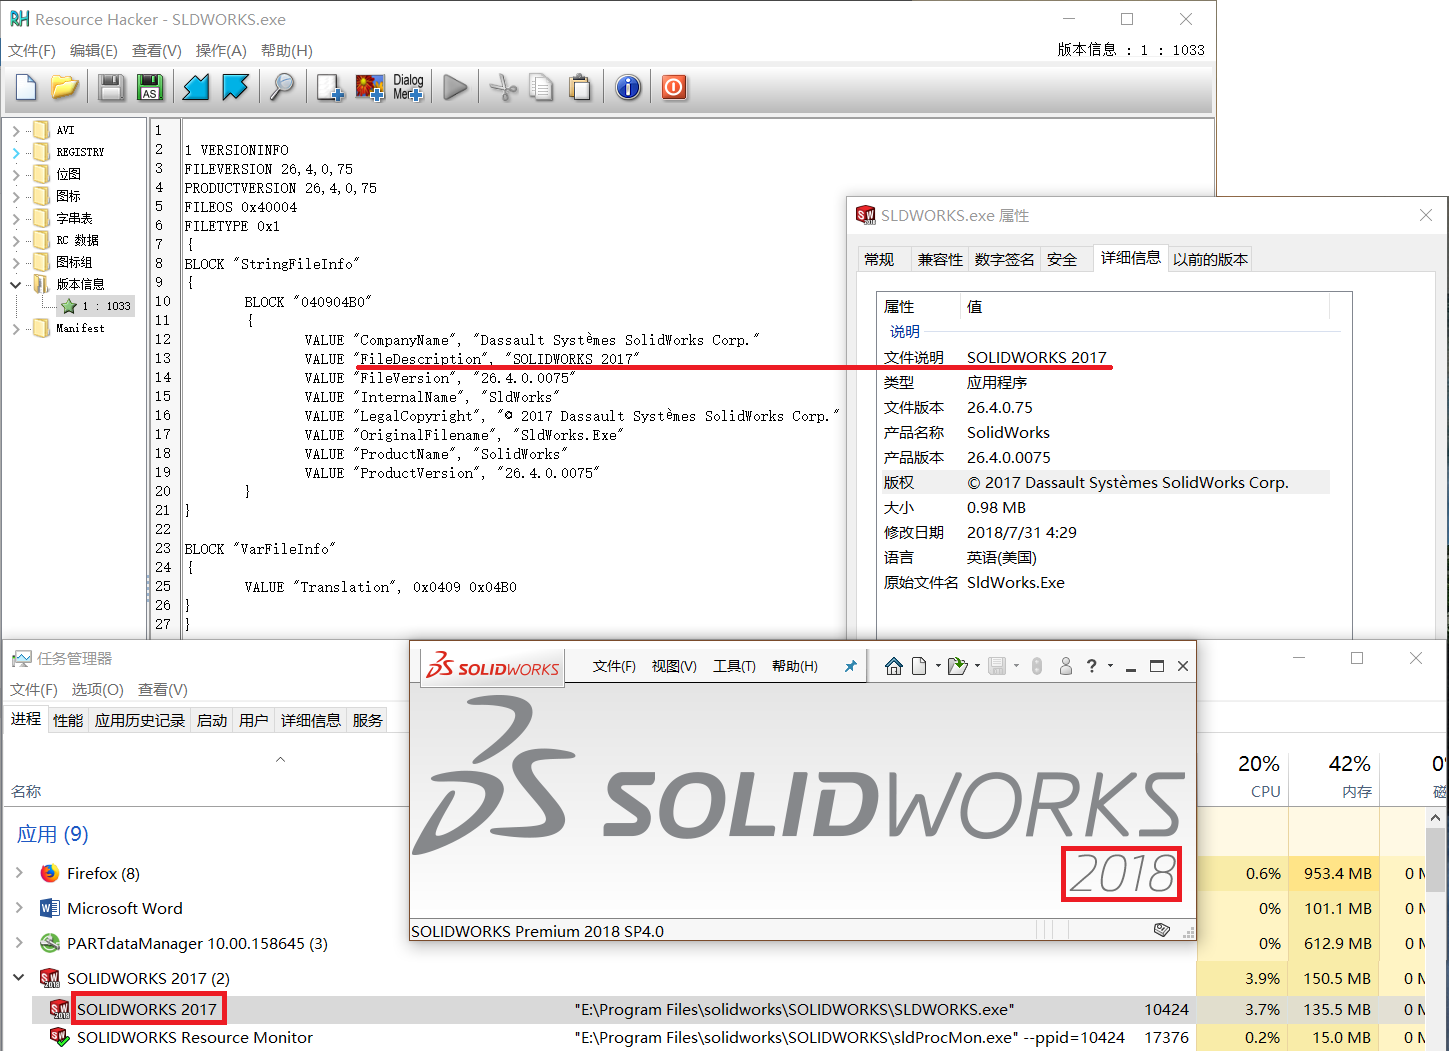Switch to 以前的版本 tab in properties dialog
This screenshot has height=1051, width=1449.
(1210, 259)
